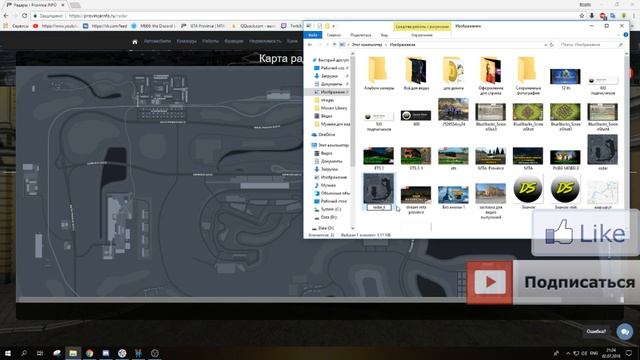640x360 pixels.
Task: Open the site chat bubble icon
Action: [624, 331]
